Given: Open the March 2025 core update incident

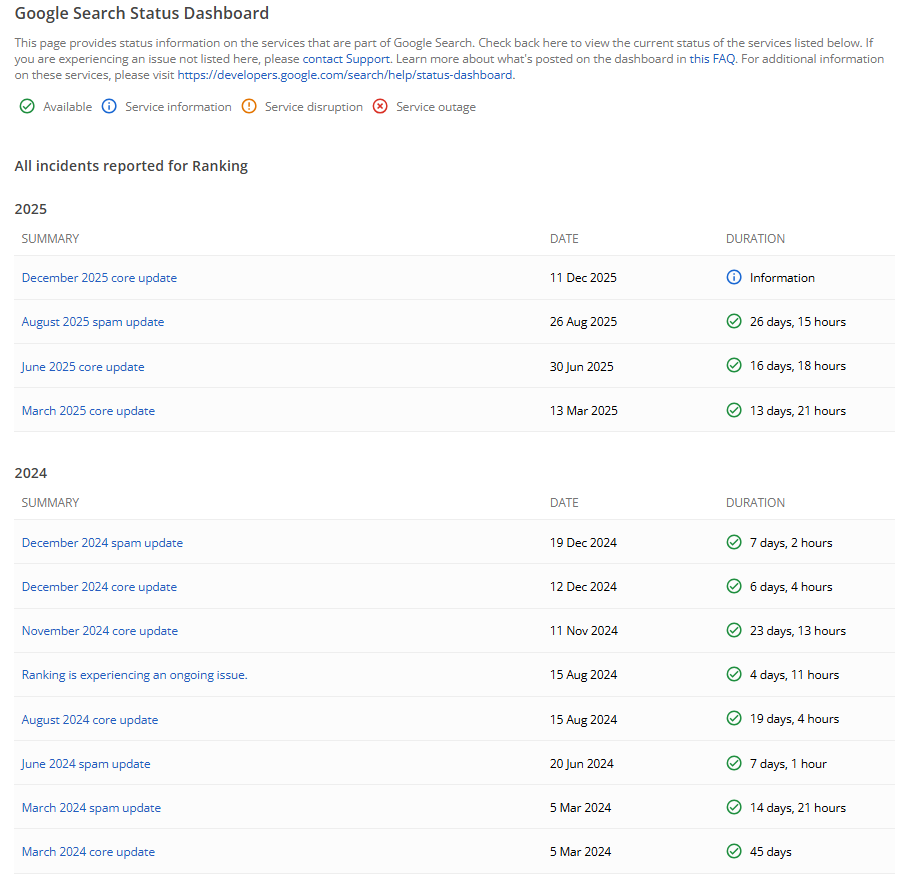Looking at the screenshot, I should pyautogui.click(x=87, y=410).
